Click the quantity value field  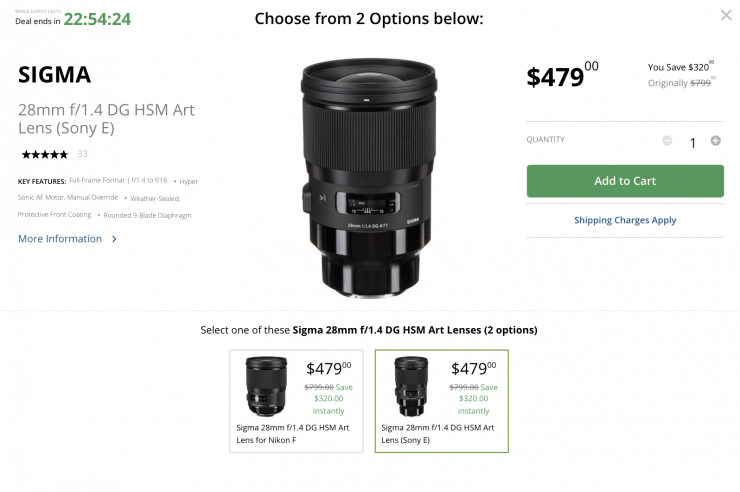[x=692, y=142]
